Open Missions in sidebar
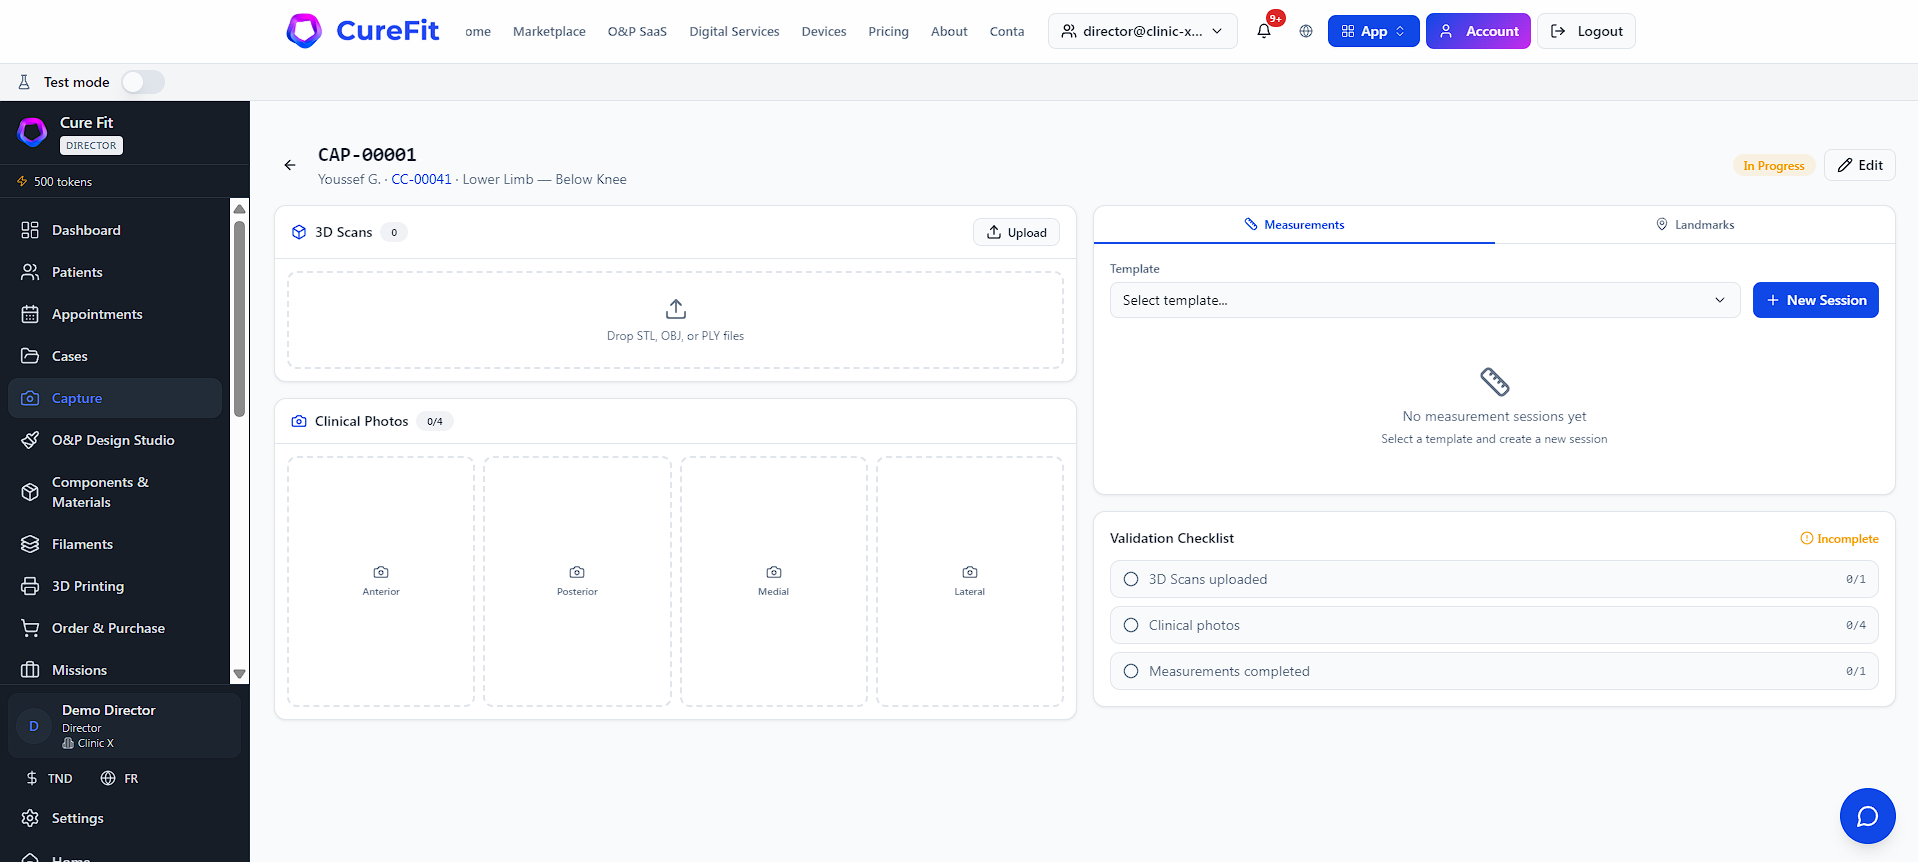 pos(115,670)
